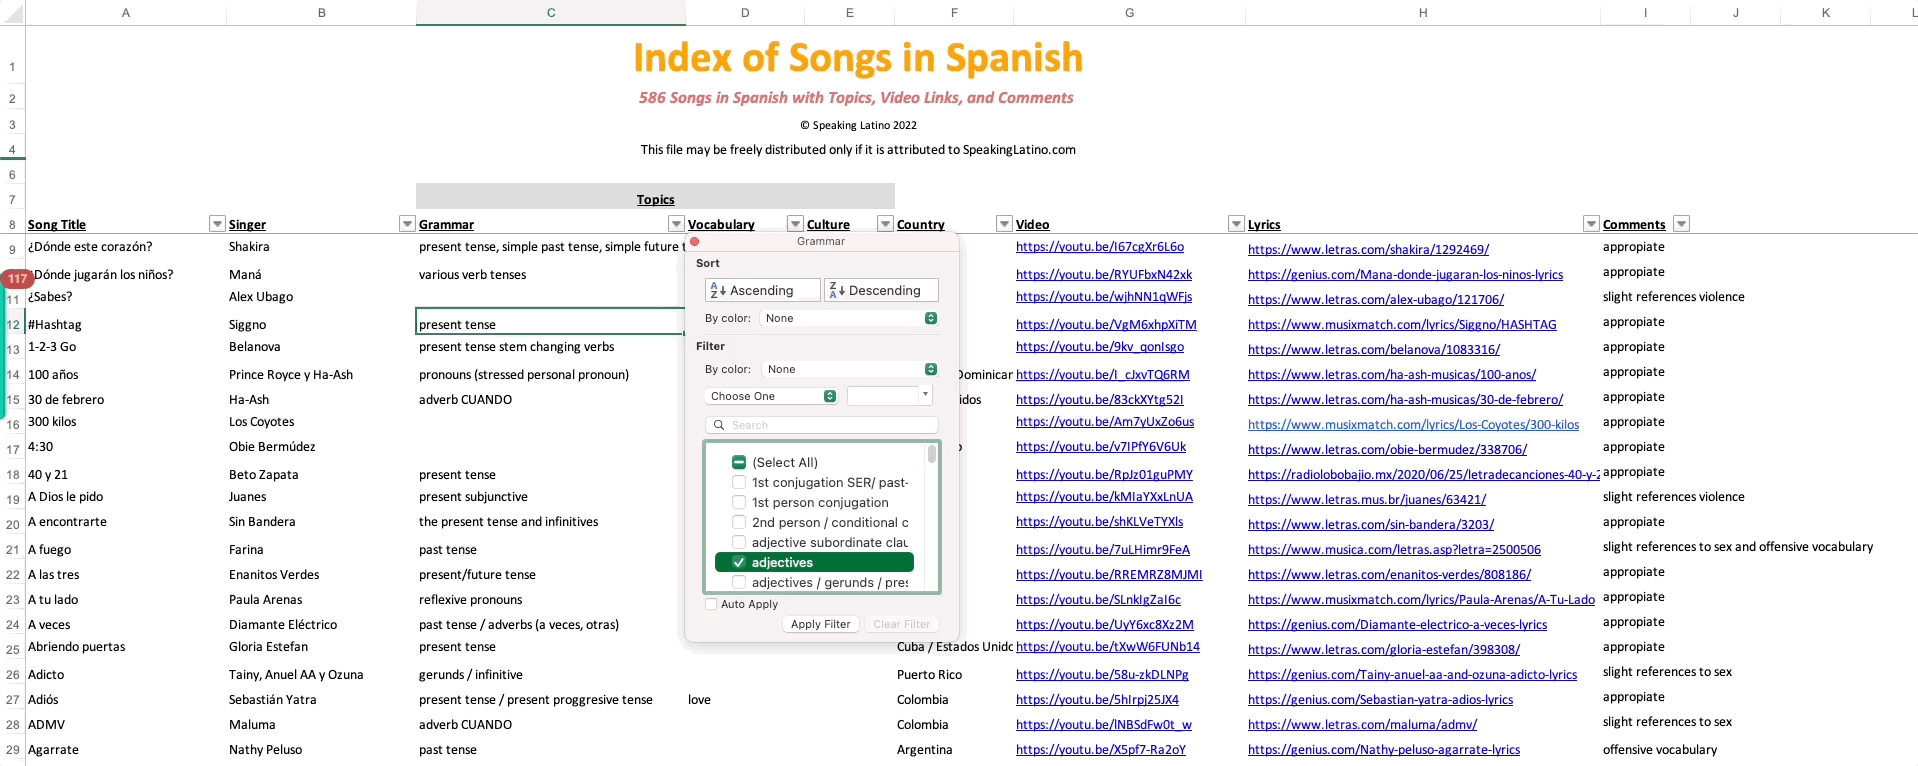1918x766 pixels.
Task: Click vocabulary cell 'love'
Action: coord(699,700)
